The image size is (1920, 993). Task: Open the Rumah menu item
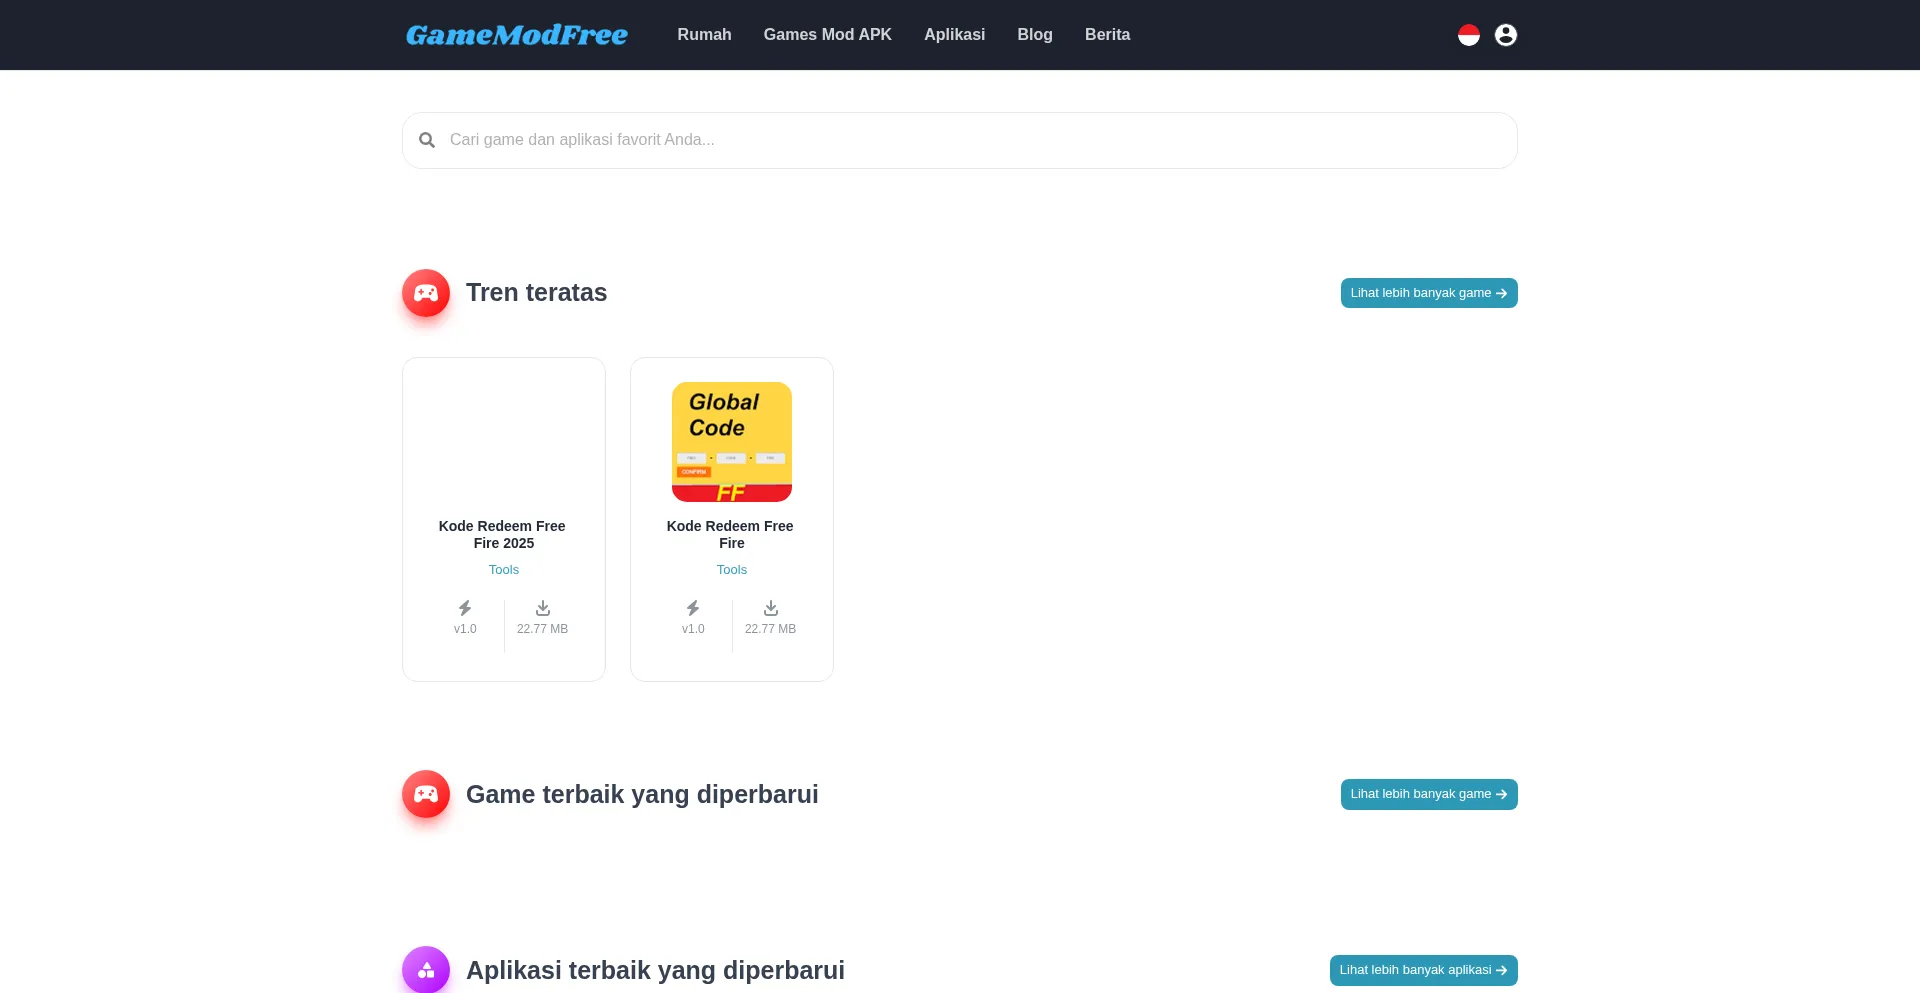coord(704,35)
